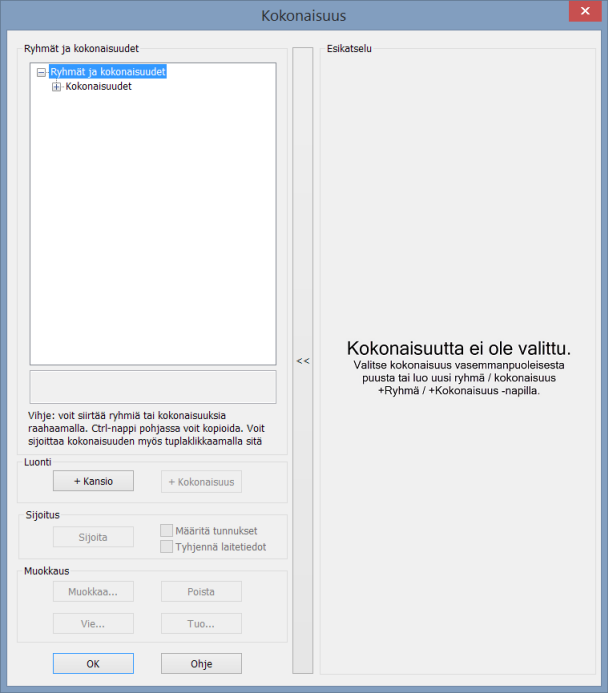Toggle the 'Tyhjennä laitetiedot' checkbox
608x693 pixels.
tap(167, 547)
